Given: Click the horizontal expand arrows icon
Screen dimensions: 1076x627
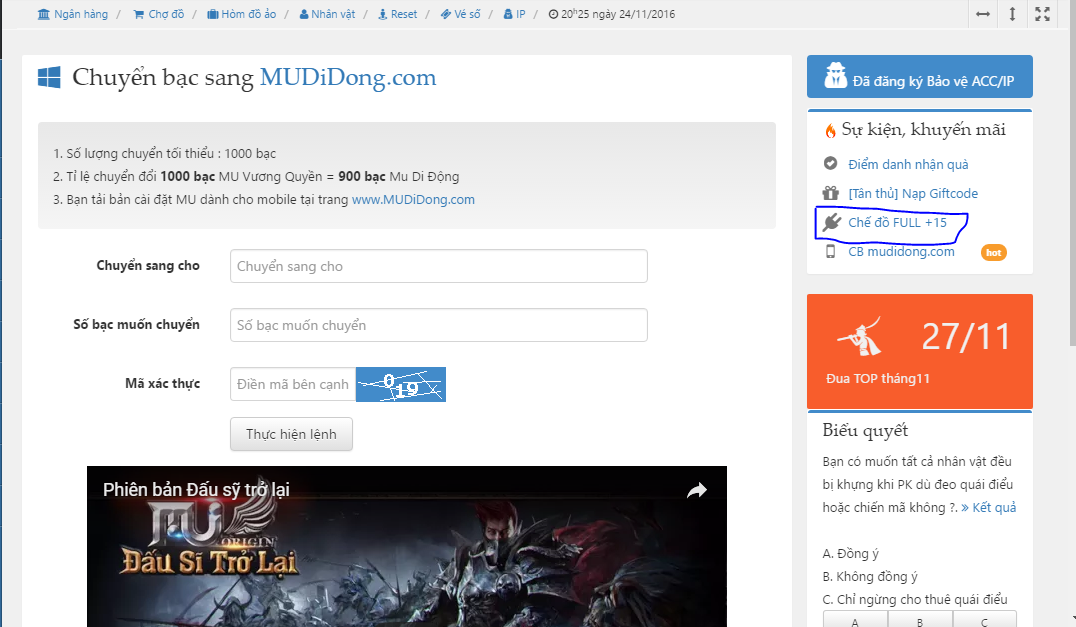Looking at the screenshot, I should point(983,14).
